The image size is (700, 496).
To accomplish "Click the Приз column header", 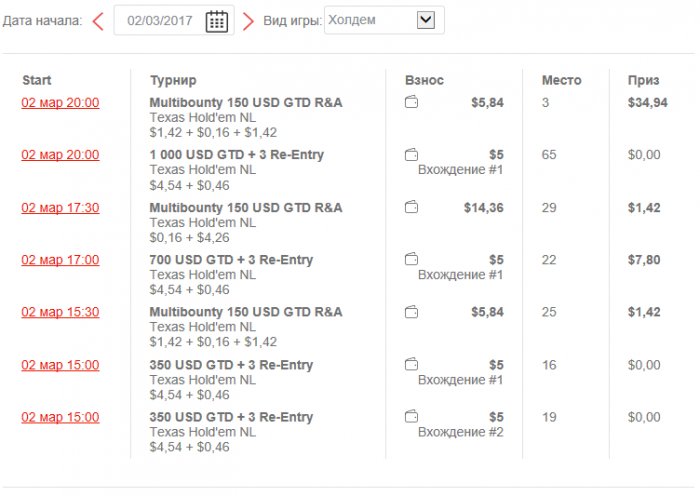I will point(643,80).
